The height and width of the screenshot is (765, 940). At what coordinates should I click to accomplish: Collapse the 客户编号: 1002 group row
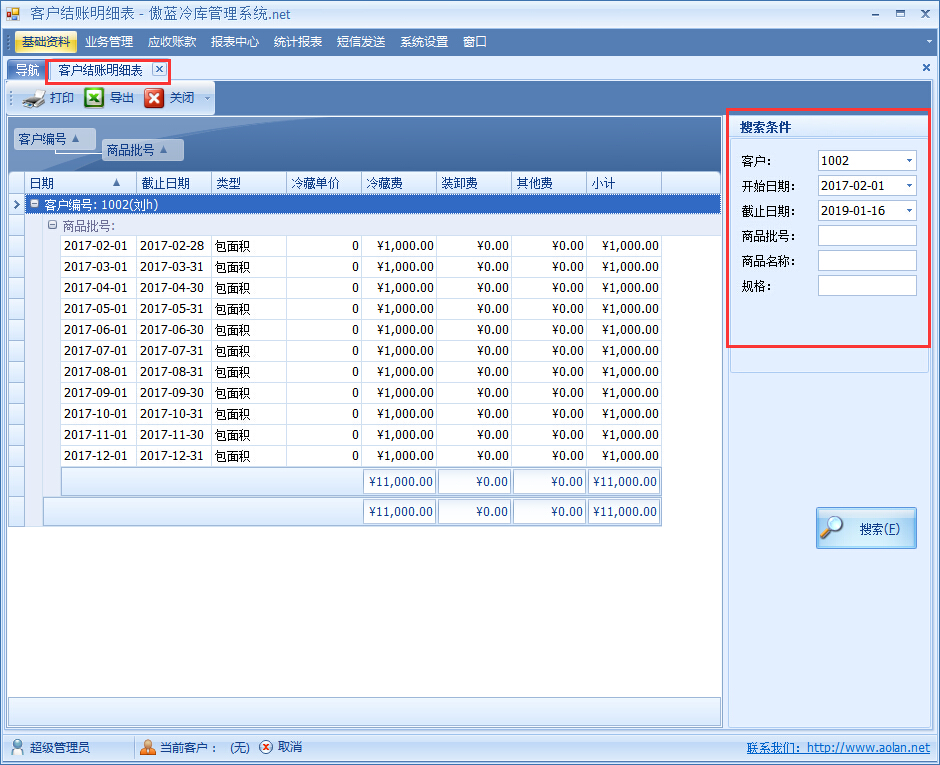click(x=34, y=204)
